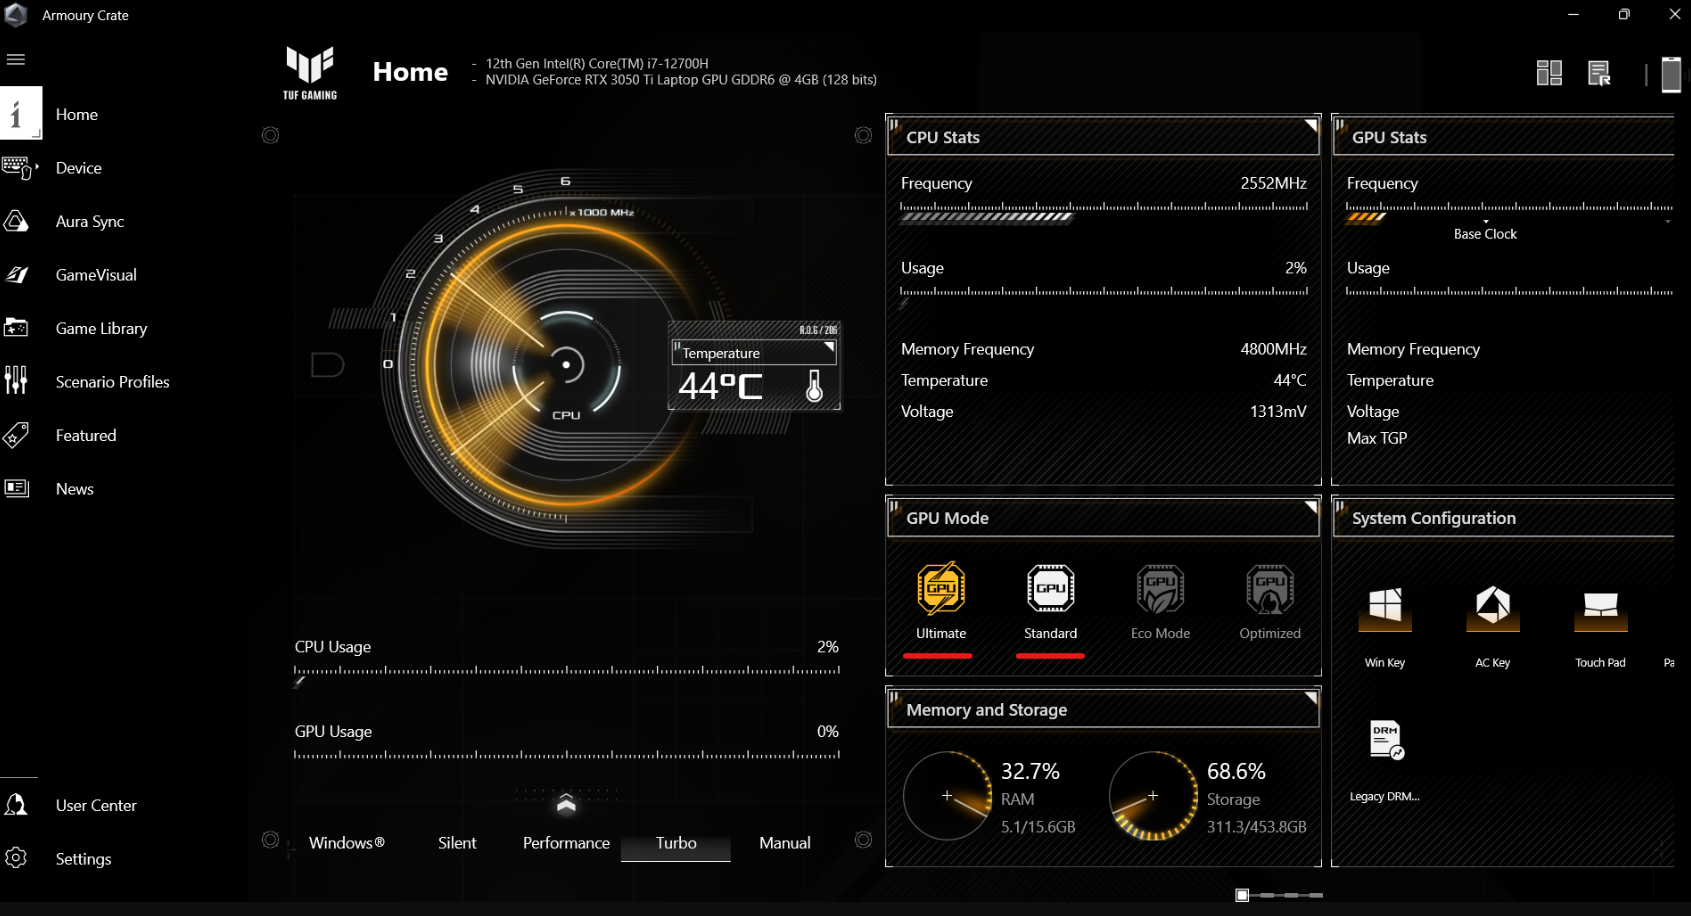Click the battery device icon at top right

(1671, 74)
